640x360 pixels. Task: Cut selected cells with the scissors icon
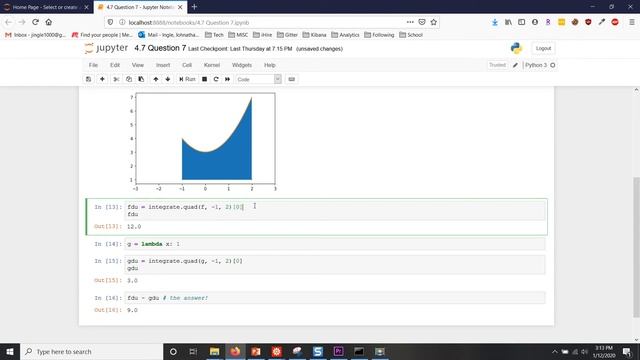click(116, 79)
